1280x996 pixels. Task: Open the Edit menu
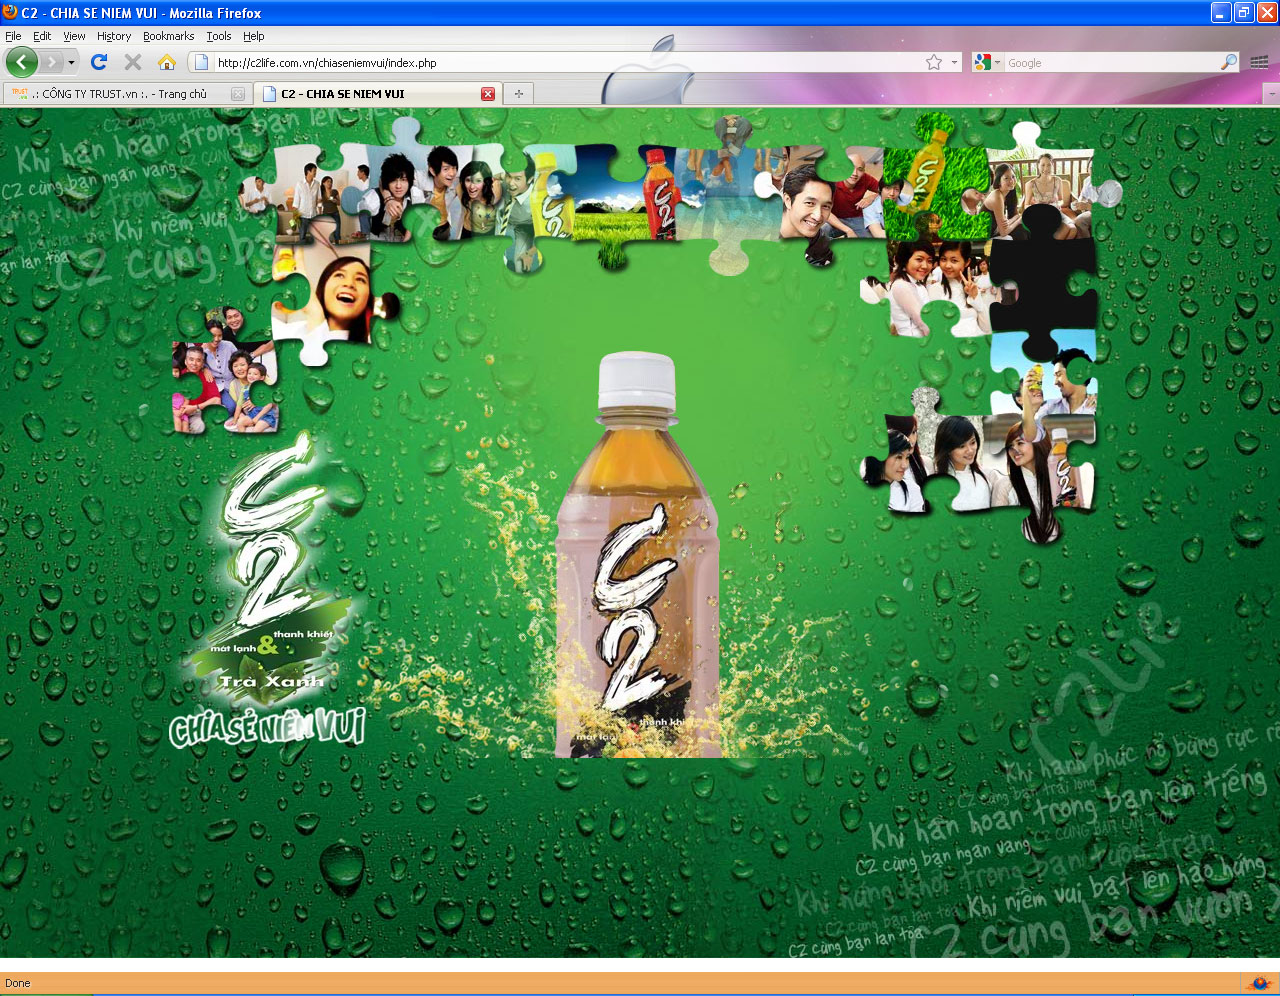(42, 36)
